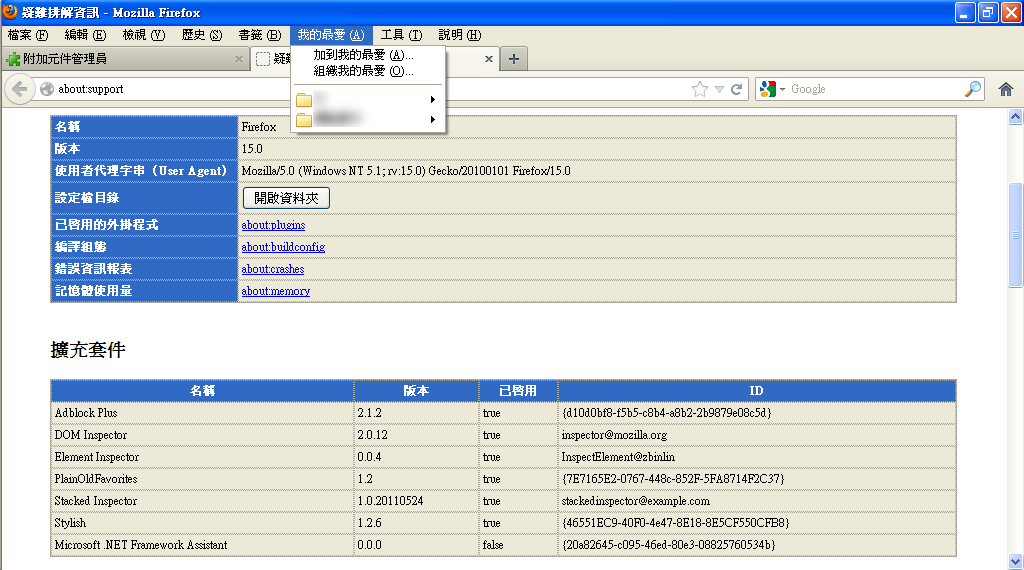Click the back navigation arrow button
Screen dimensions: 1024x570
(x=19, y=89)
